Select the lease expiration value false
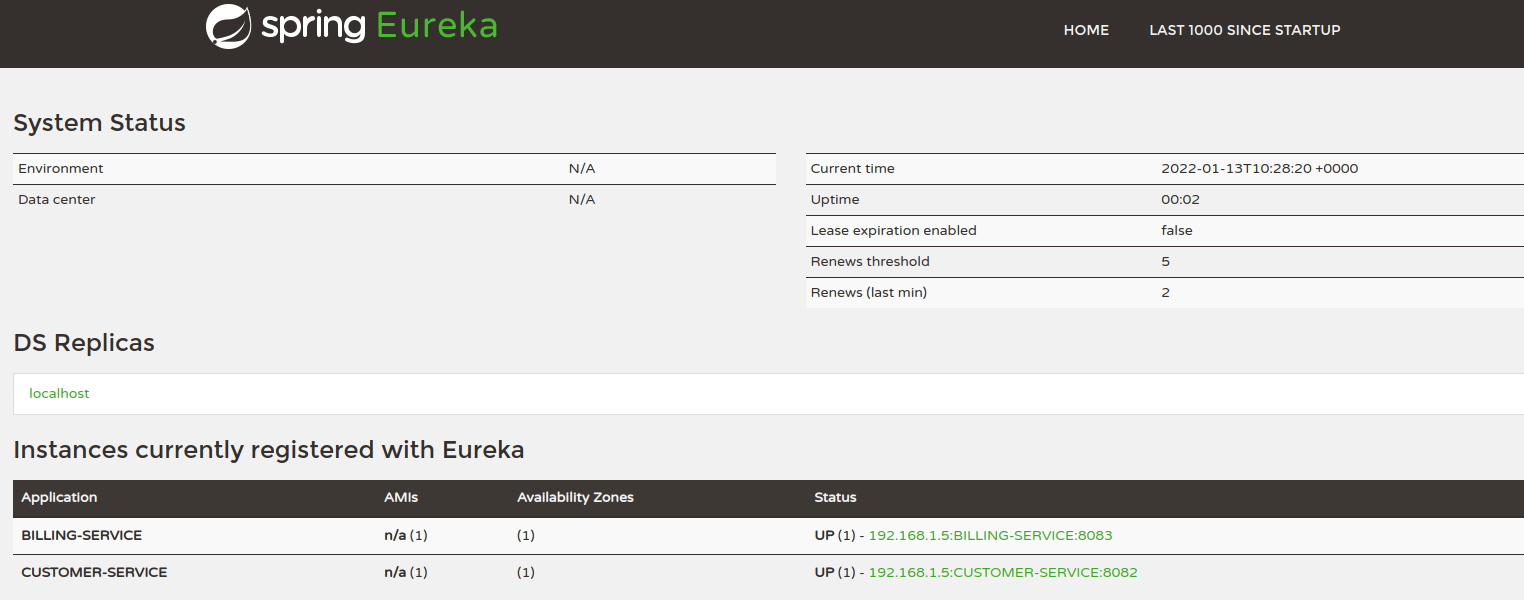Screen dimensions: 1524x600 pyautogui.click(x=1177, y=231)
